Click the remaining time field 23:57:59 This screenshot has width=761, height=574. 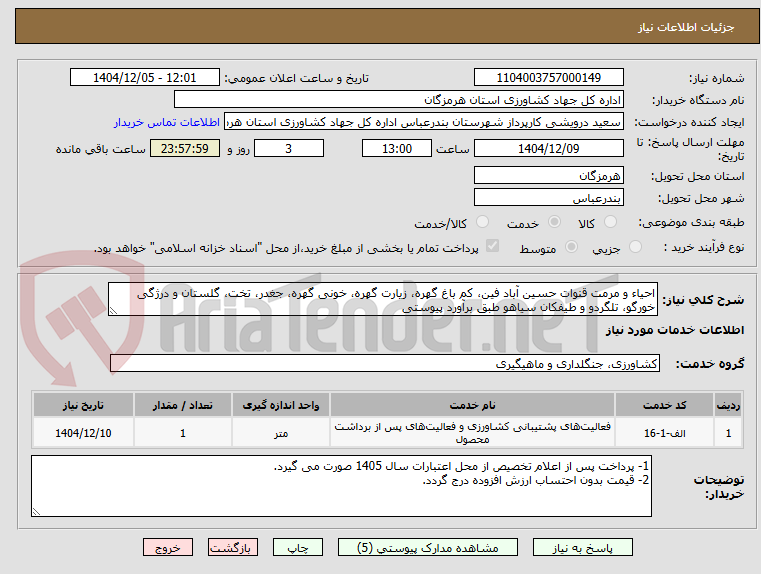click(x=185, y=148)
